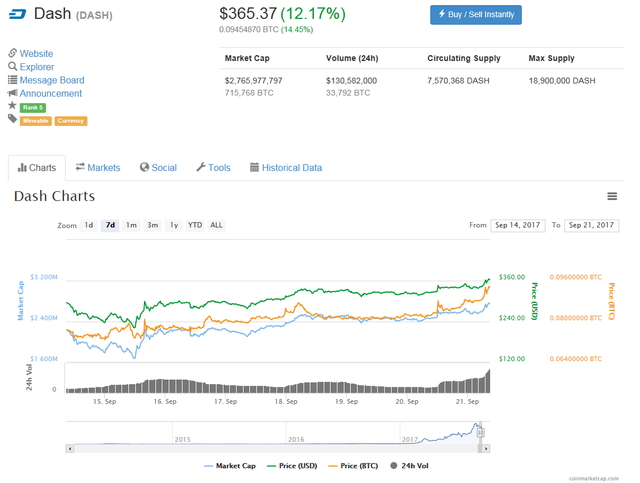Click the tag icon beside Mineable
Screen dimensions: 640x483
point(13,119)
